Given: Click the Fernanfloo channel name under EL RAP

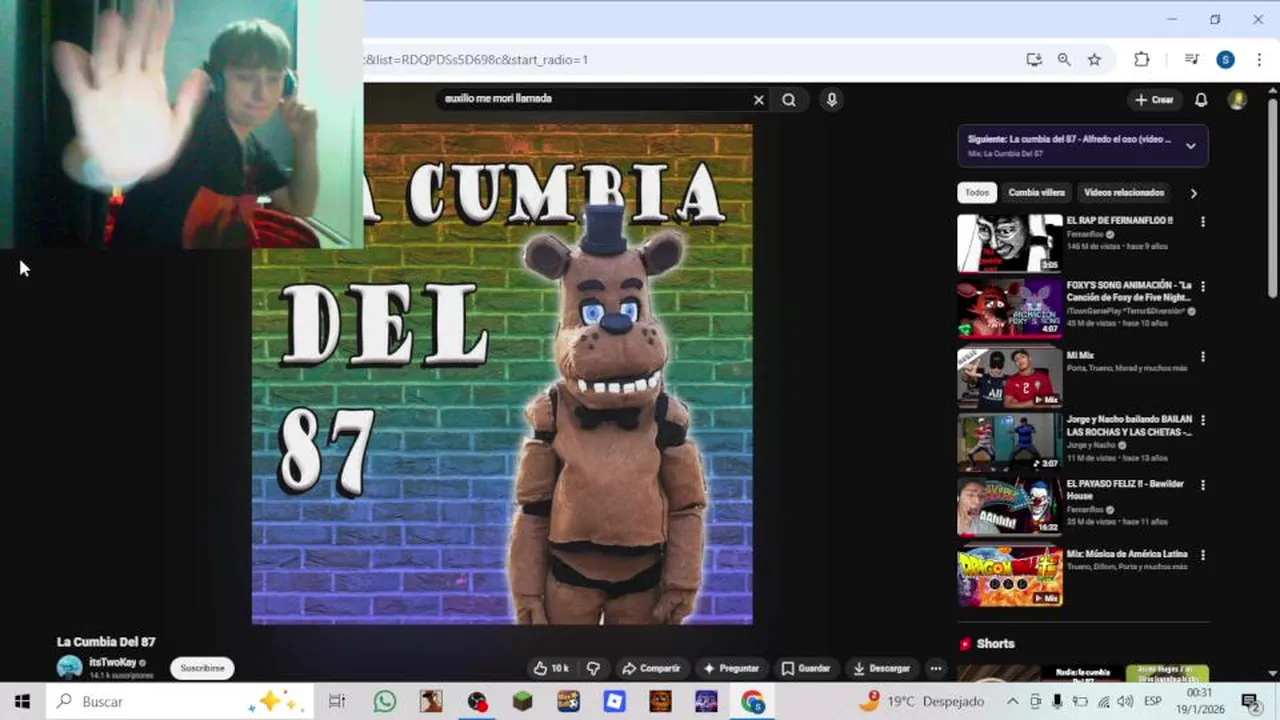Looking at the screenshot, I should [x=1085, y=234].
